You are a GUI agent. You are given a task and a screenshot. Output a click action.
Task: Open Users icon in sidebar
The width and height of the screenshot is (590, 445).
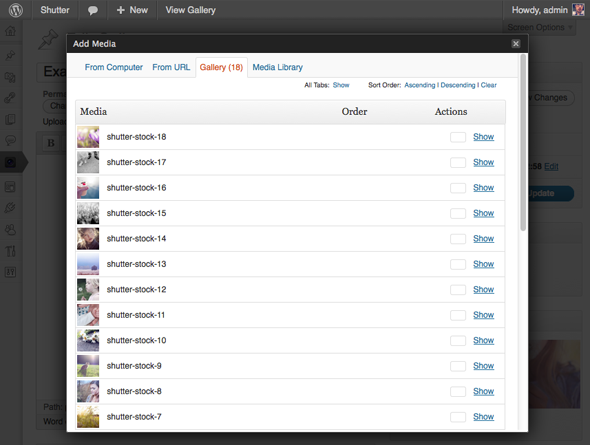coord(10,229)
